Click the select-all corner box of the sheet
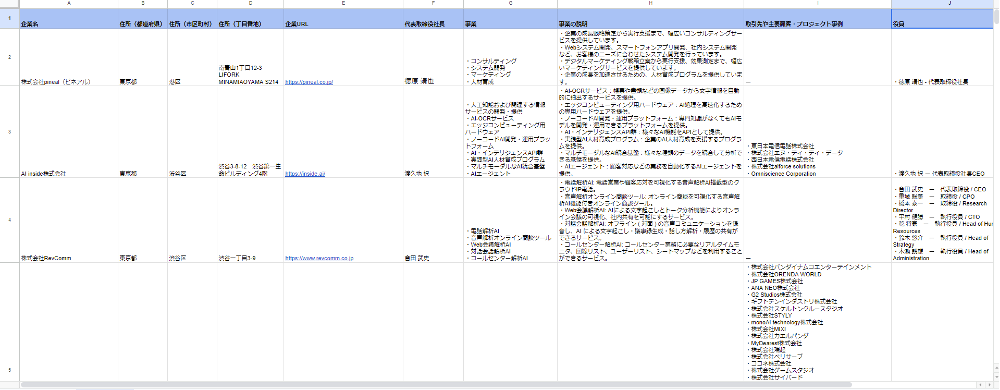Viewport: 1000px width, 390px height. pos(10,4)
